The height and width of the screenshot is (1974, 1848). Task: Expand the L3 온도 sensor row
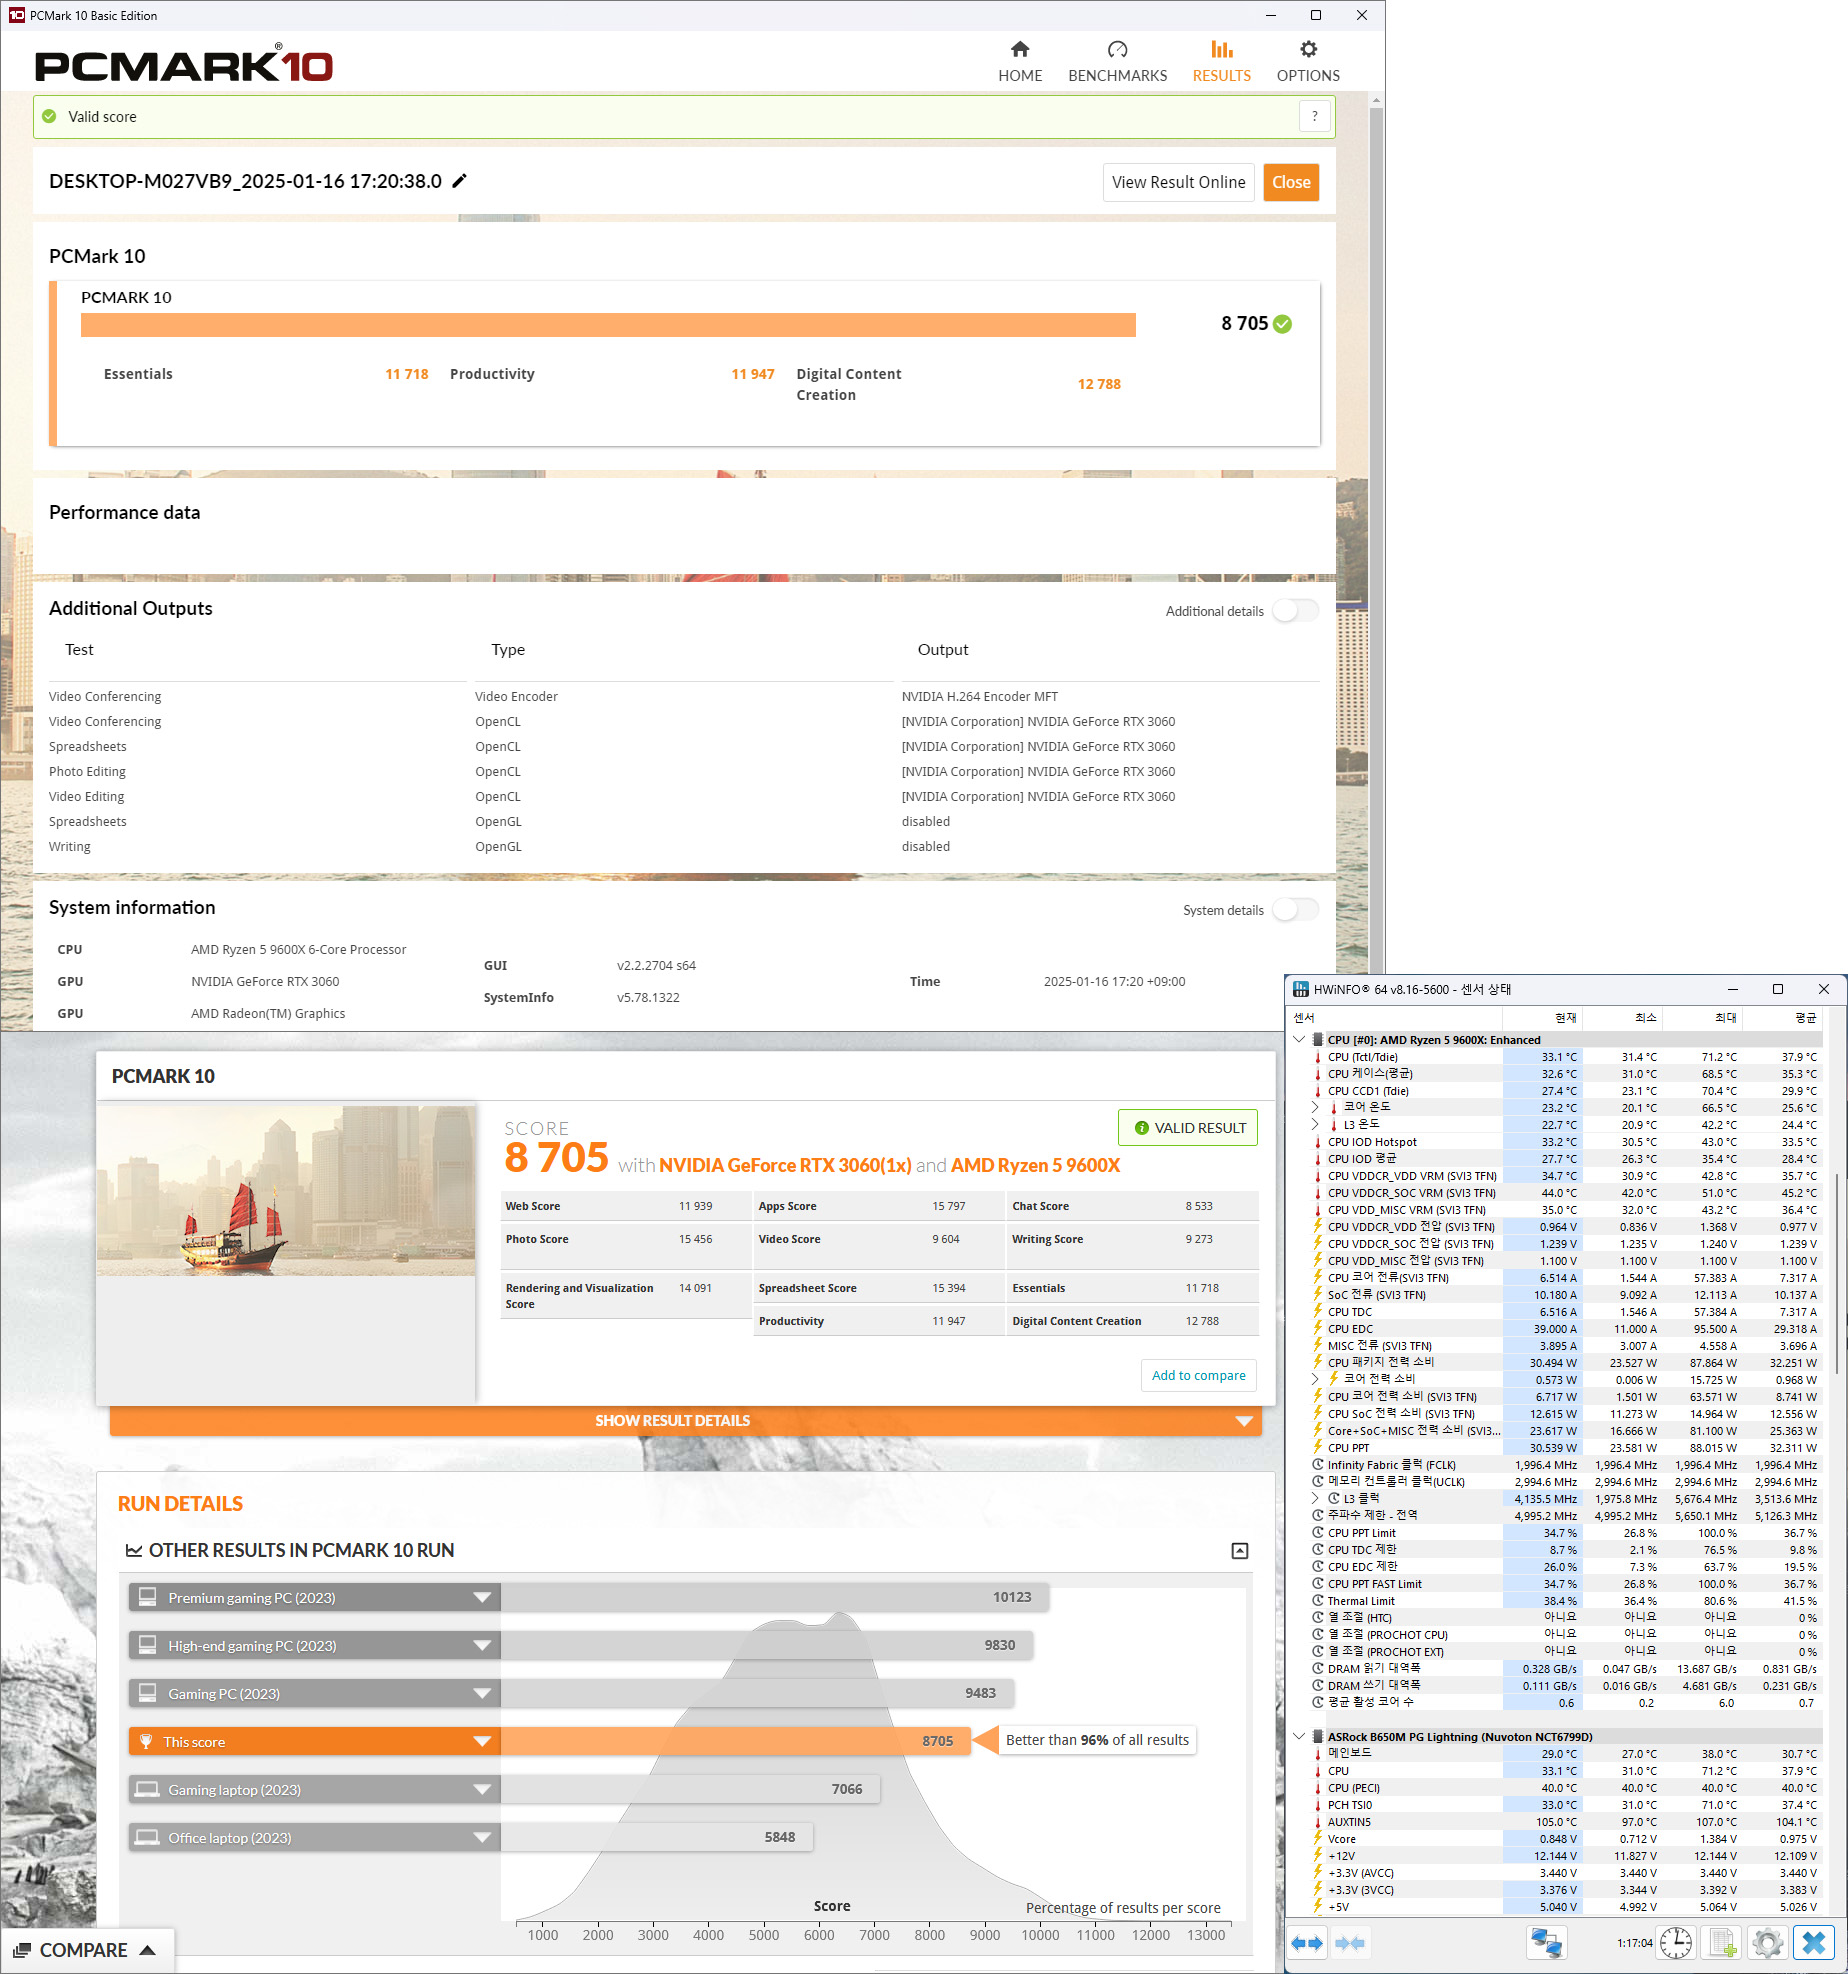click(1315, 1124)
